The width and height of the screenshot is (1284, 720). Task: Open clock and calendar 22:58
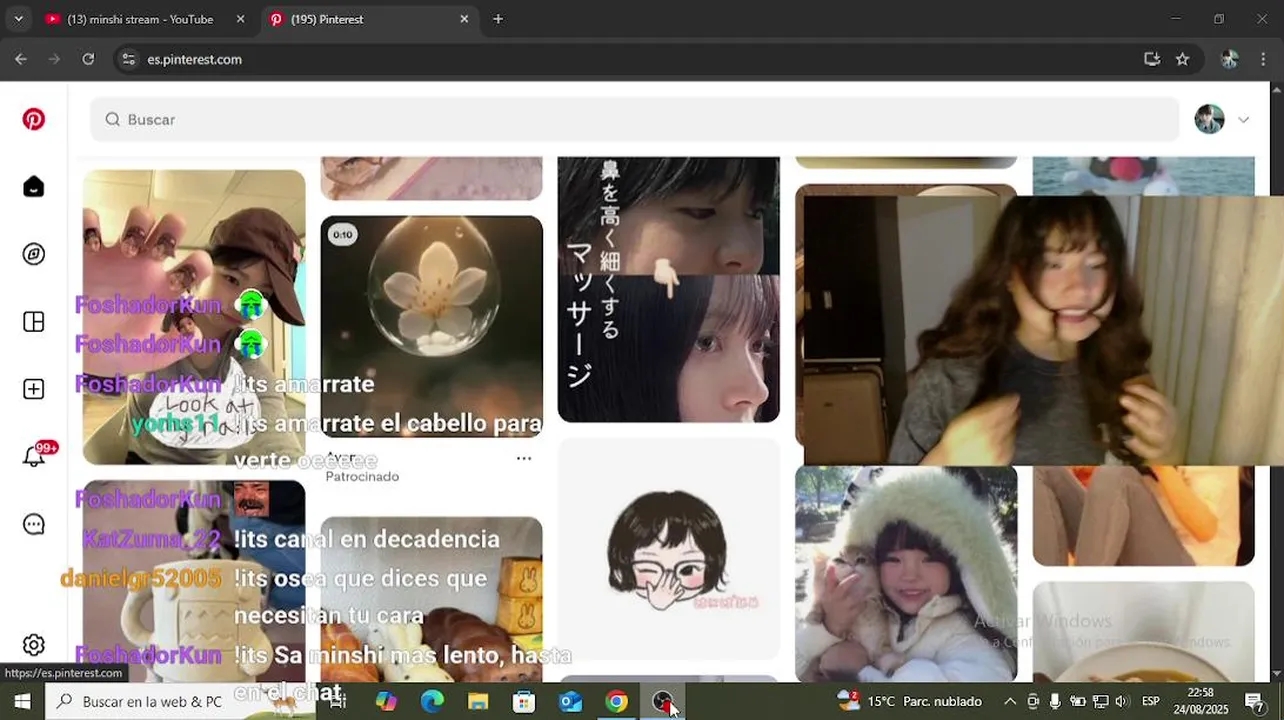(1202, 701)
